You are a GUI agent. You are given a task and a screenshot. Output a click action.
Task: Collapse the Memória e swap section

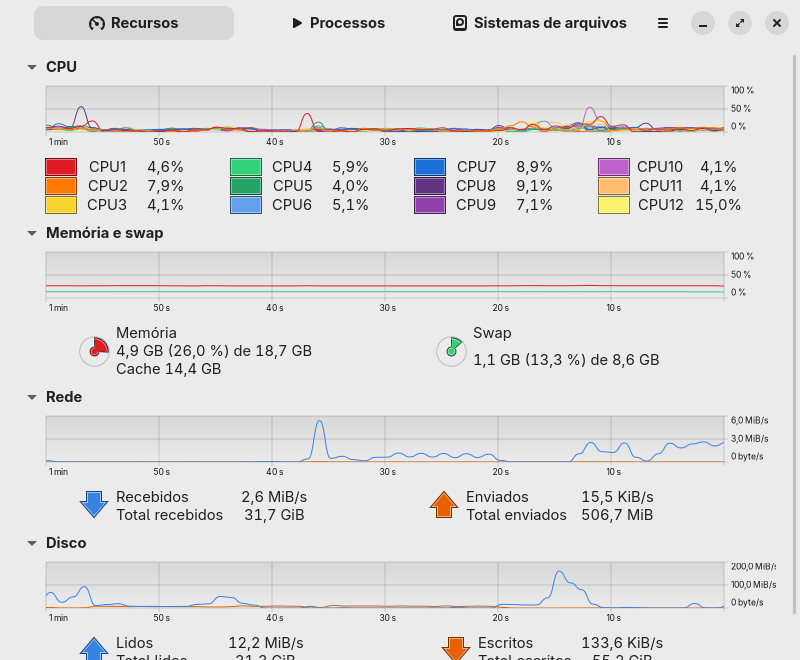pos(32,233)
